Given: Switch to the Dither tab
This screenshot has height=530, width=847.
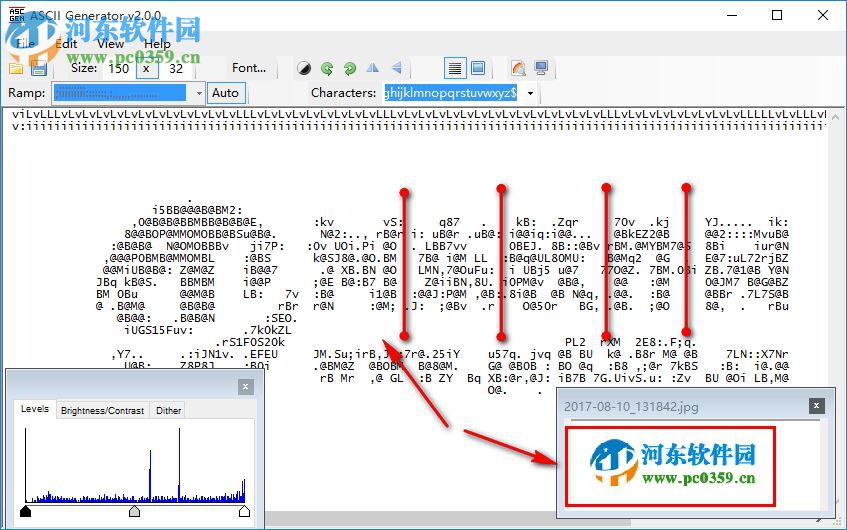Looking at the screenshot, I should pyautogui.click(x=169, y=411).
